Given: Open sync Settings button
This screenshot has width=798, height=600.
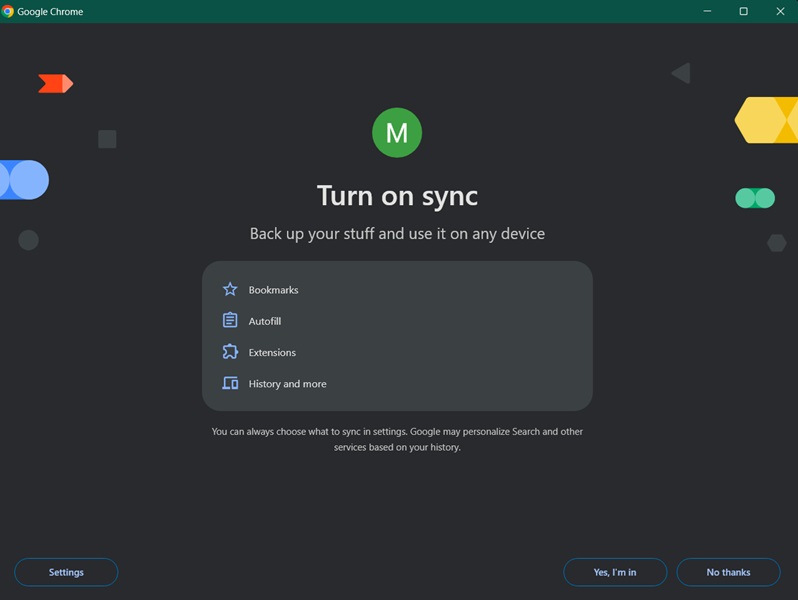Looking at the screenshot, I should [66, 572].
